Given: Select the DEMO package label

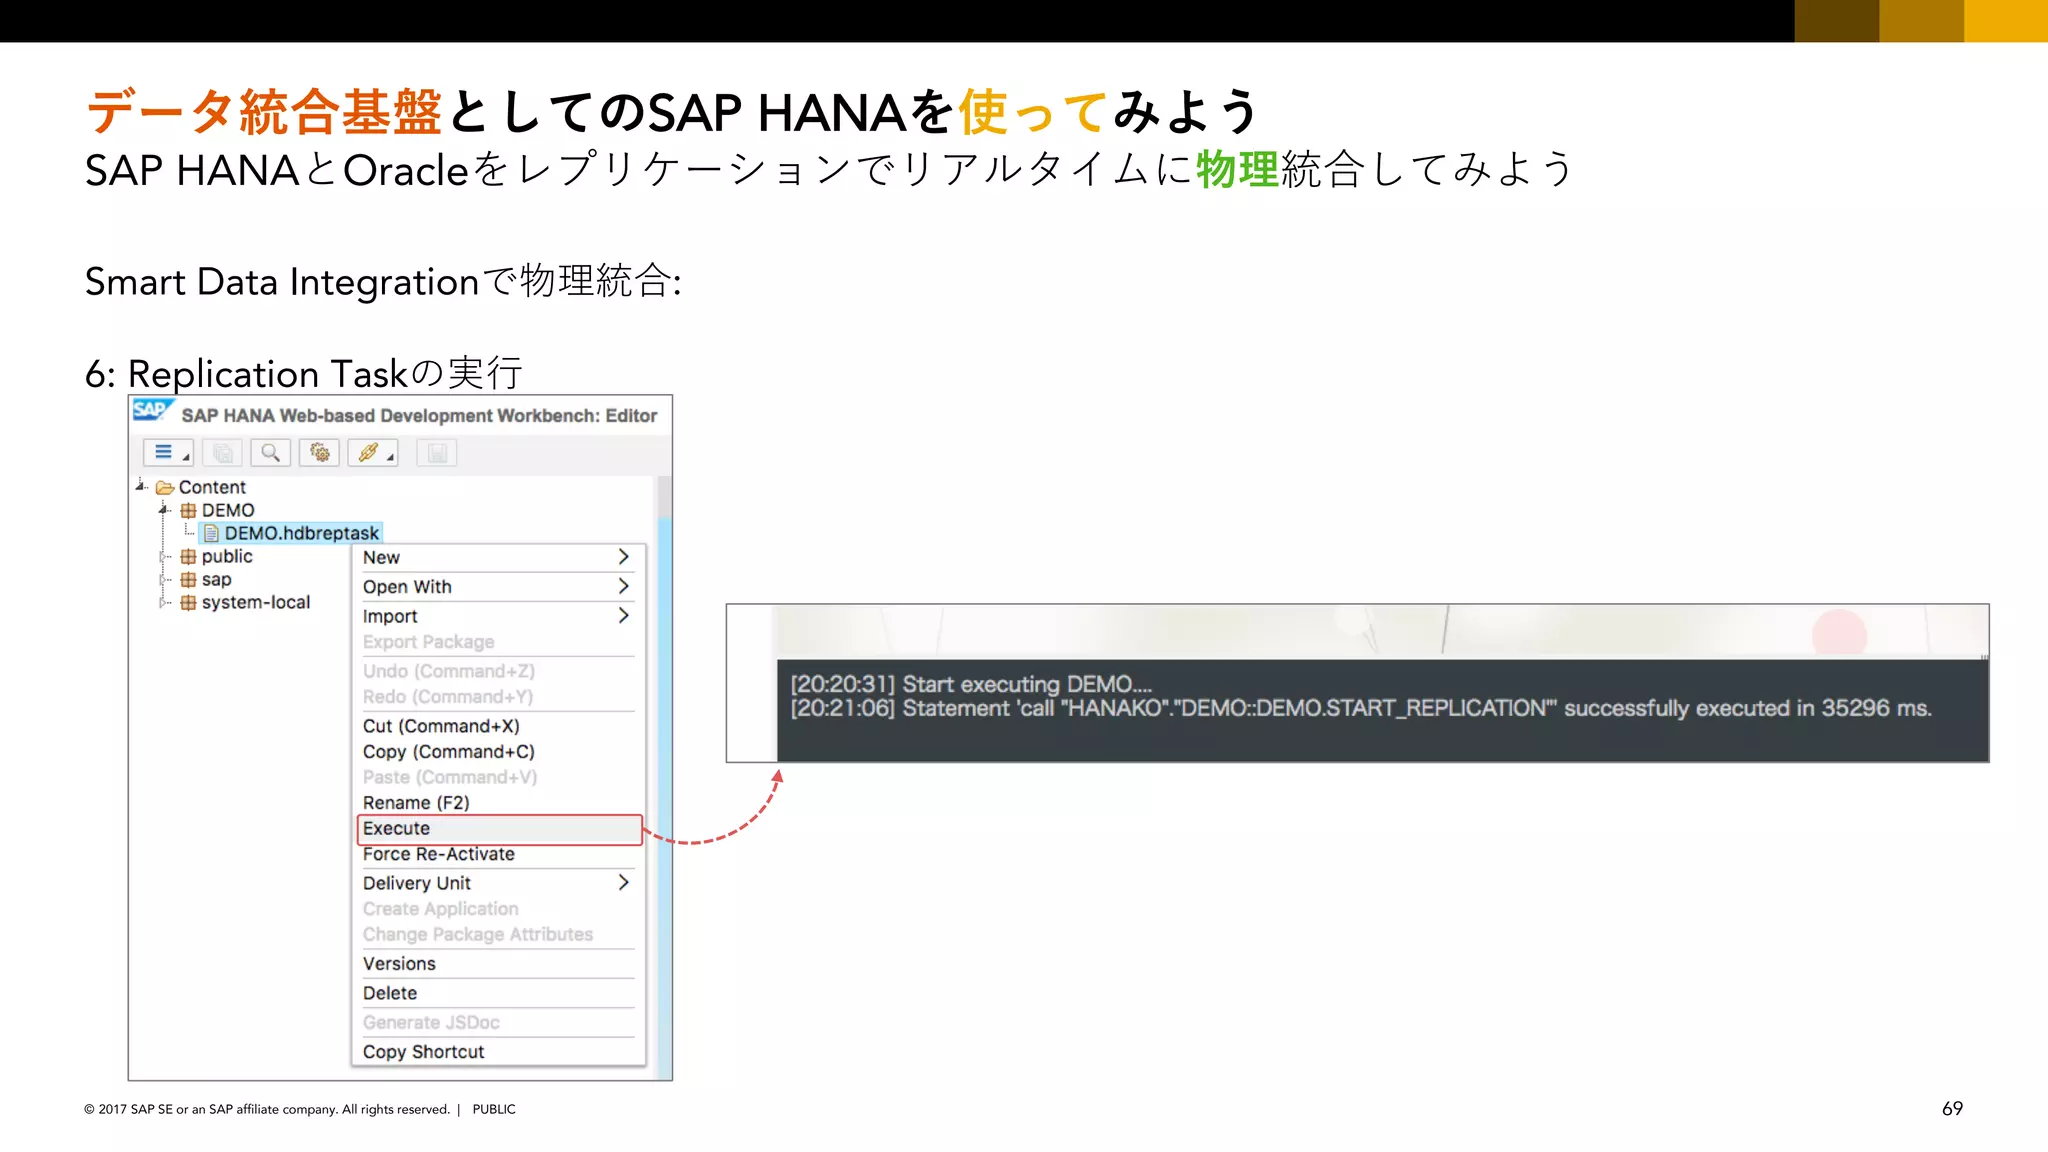Looking at the screenshot, I should point(228,511).
